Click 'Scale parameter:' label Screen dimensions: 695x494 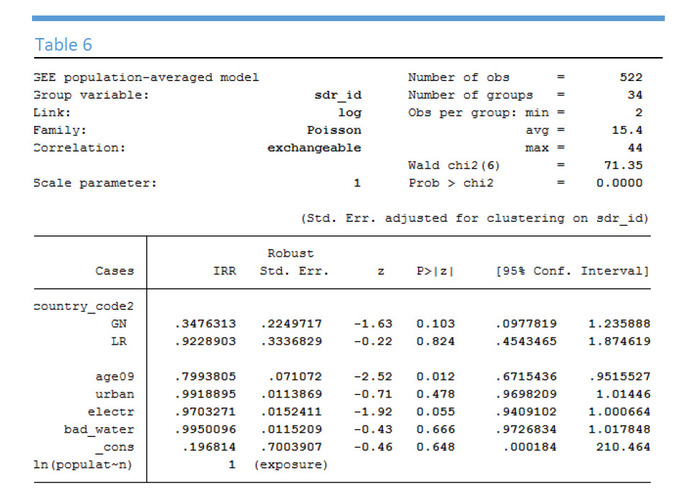click(x=95, y=183)
